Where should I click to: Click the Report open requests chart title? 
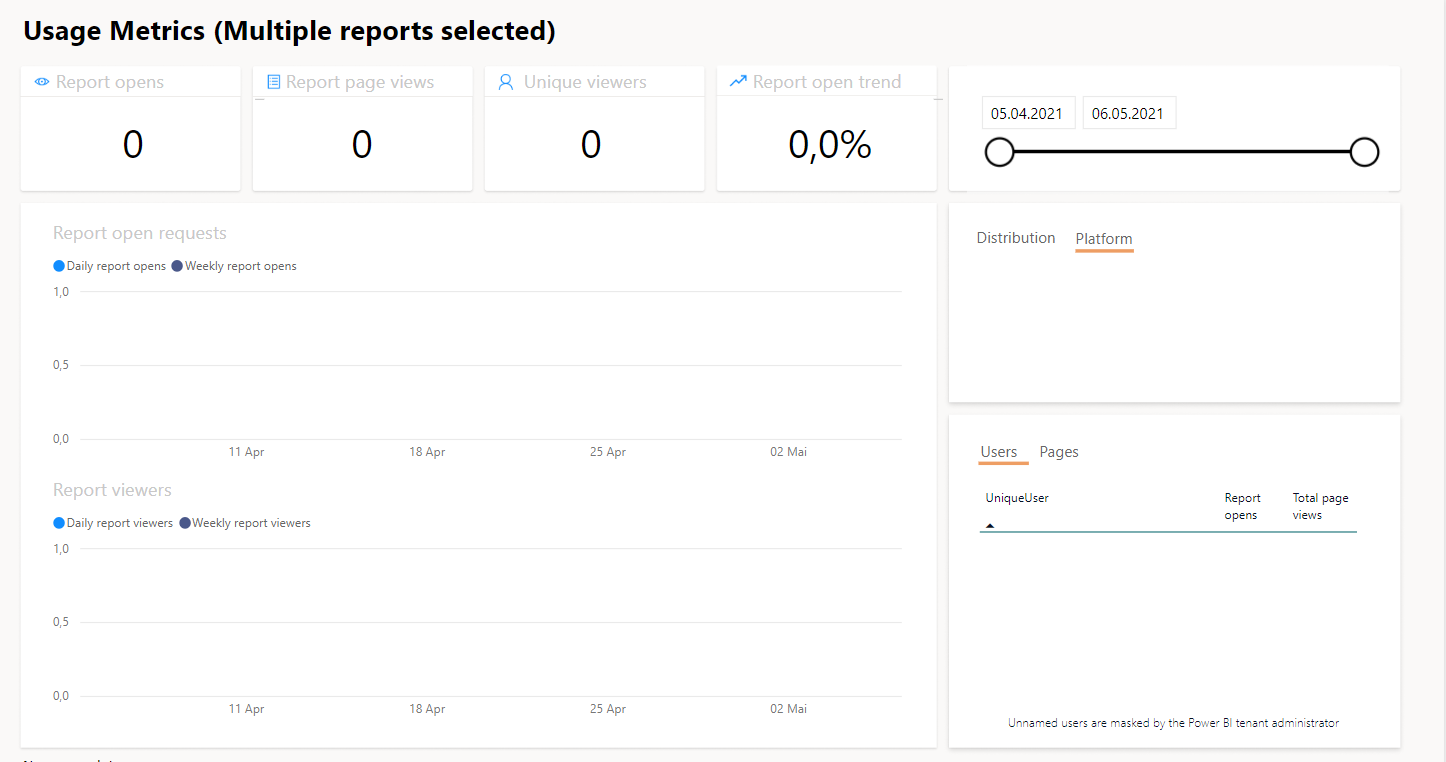click(140, 233)
